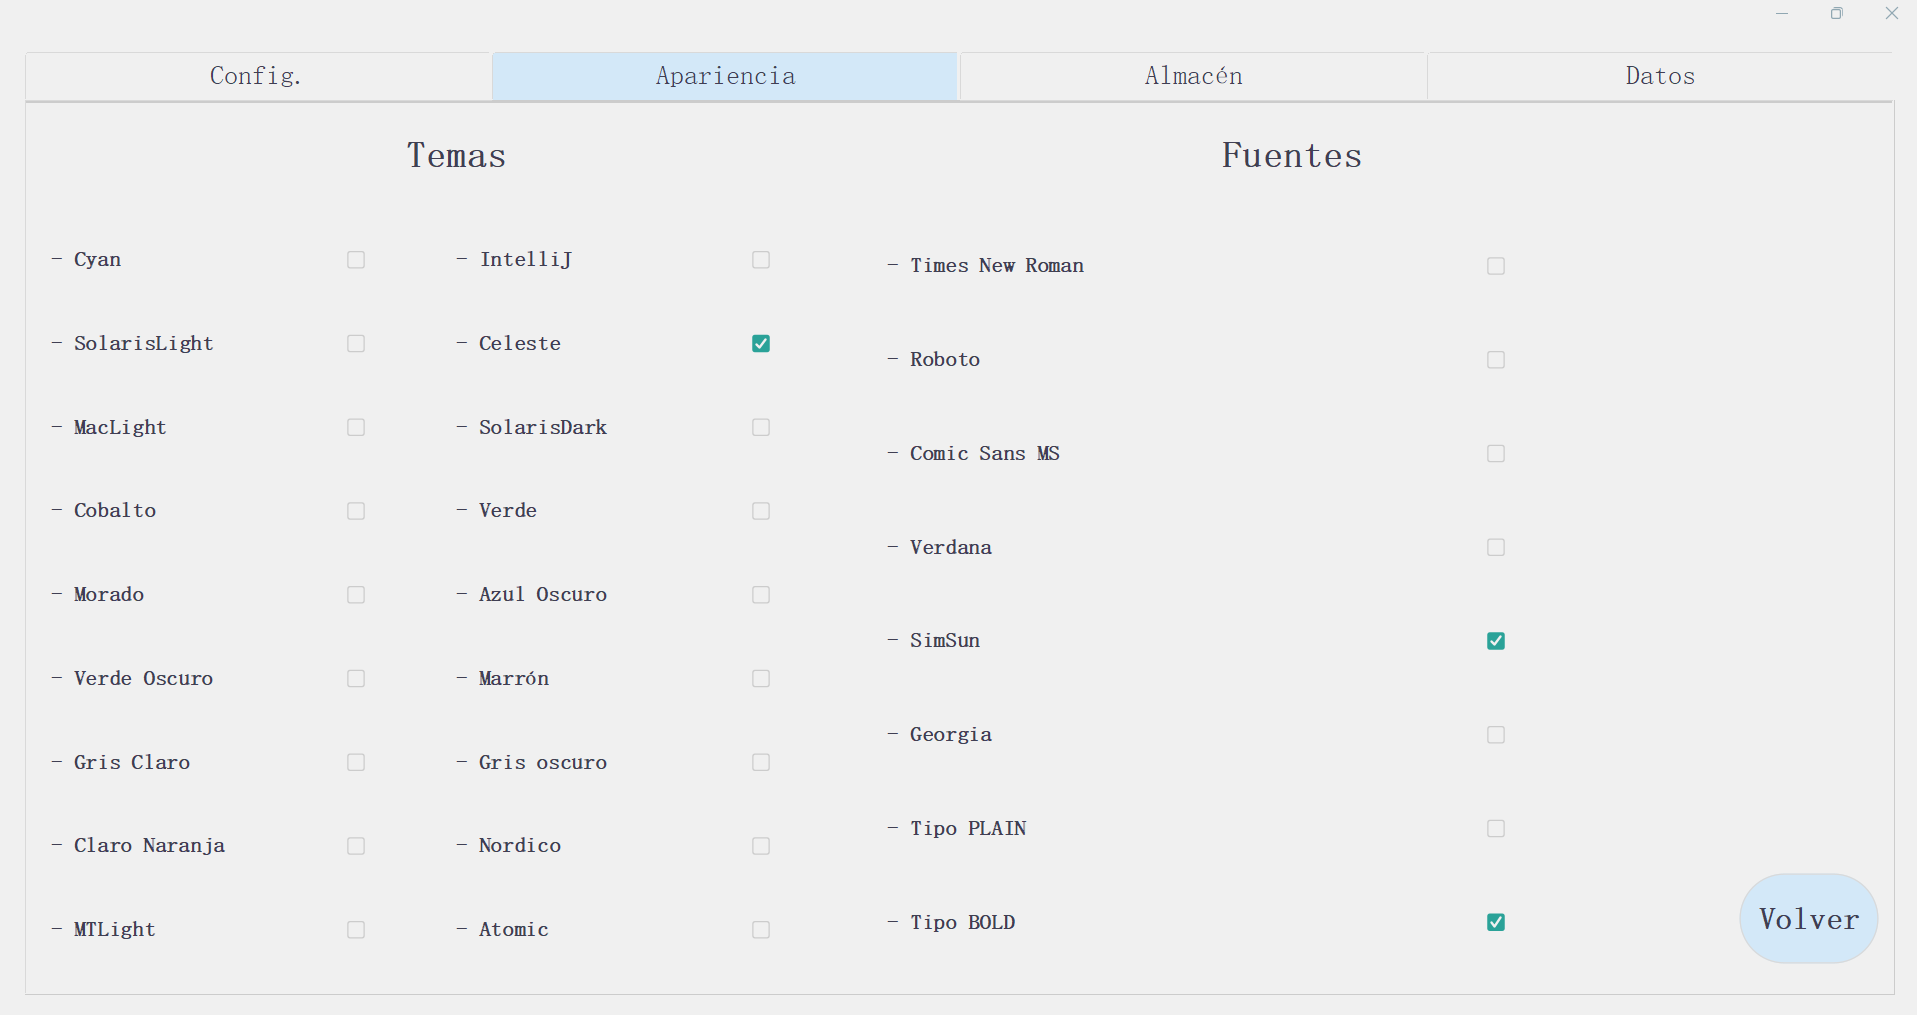Disable the Tipo BOLD checkbox

tap(1496, 923)
